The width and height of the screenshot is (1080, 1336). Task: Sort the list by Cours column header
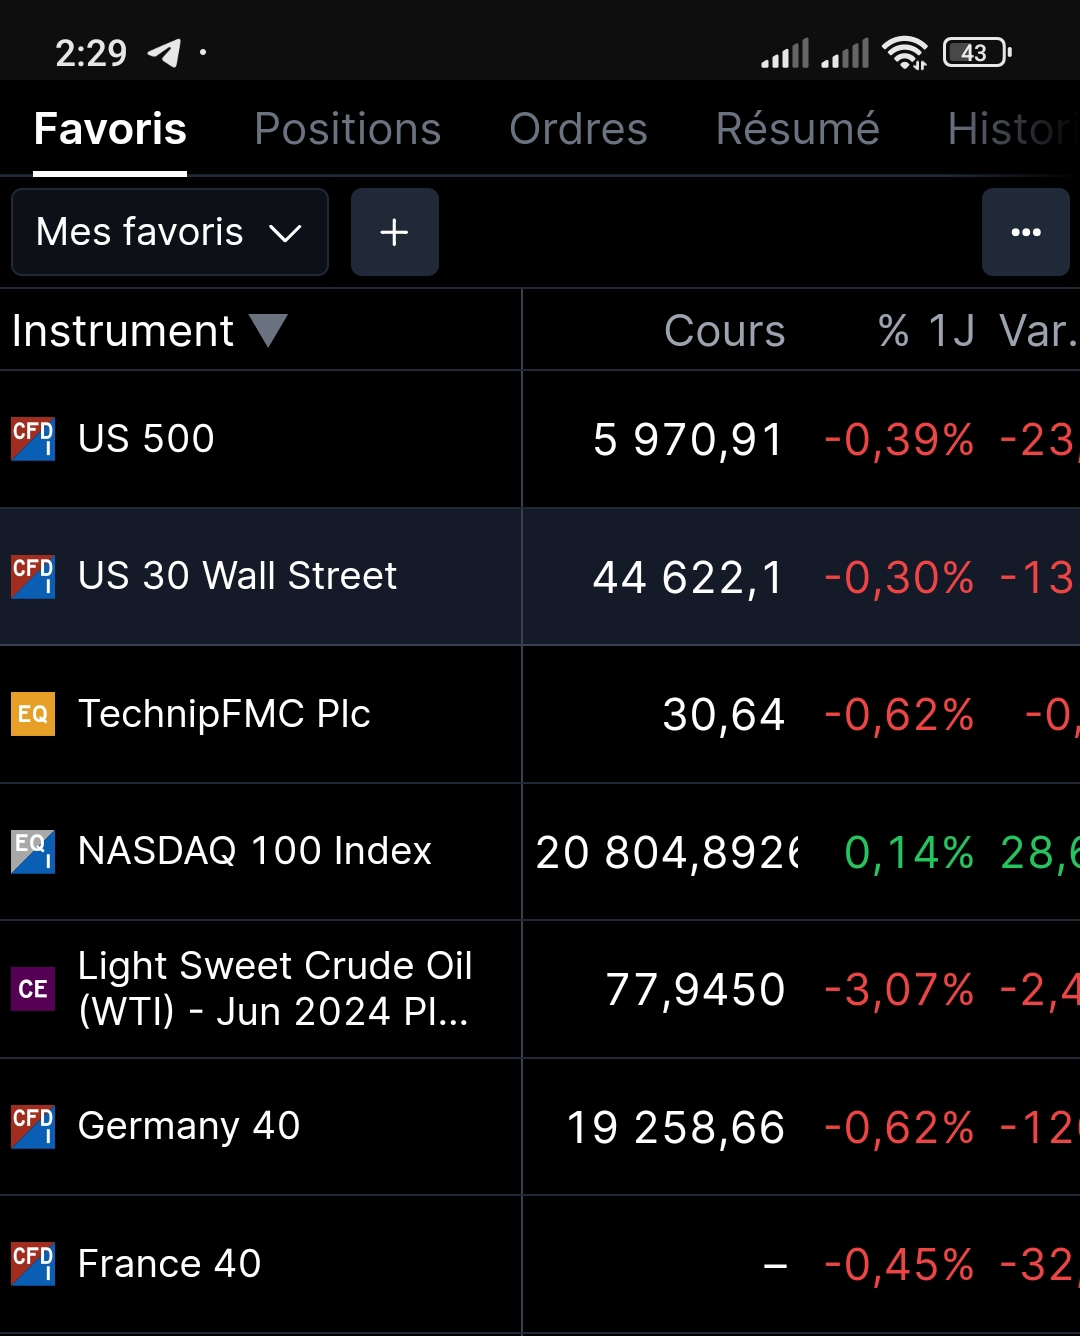click(x=724, y=331)
